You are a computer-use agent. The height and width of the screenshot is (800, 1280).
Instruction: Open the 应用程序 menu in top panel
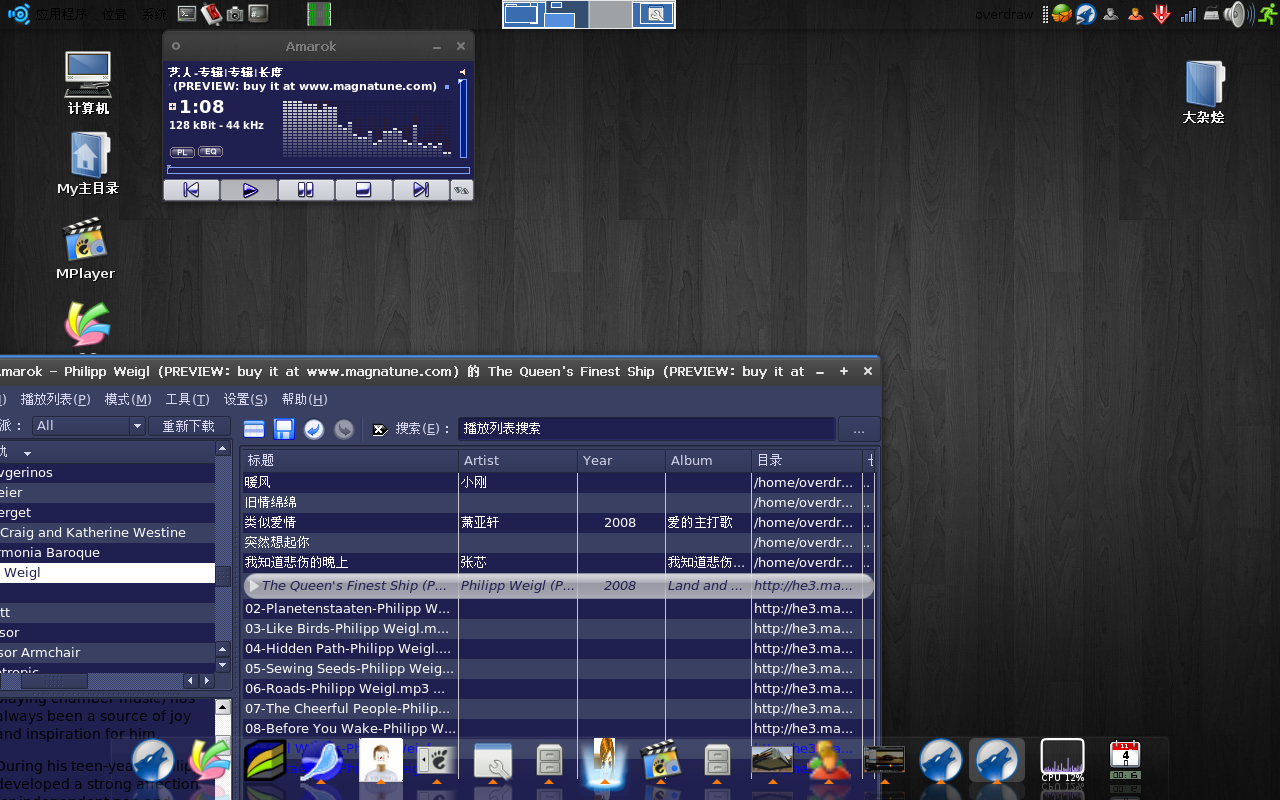(61, 14)
